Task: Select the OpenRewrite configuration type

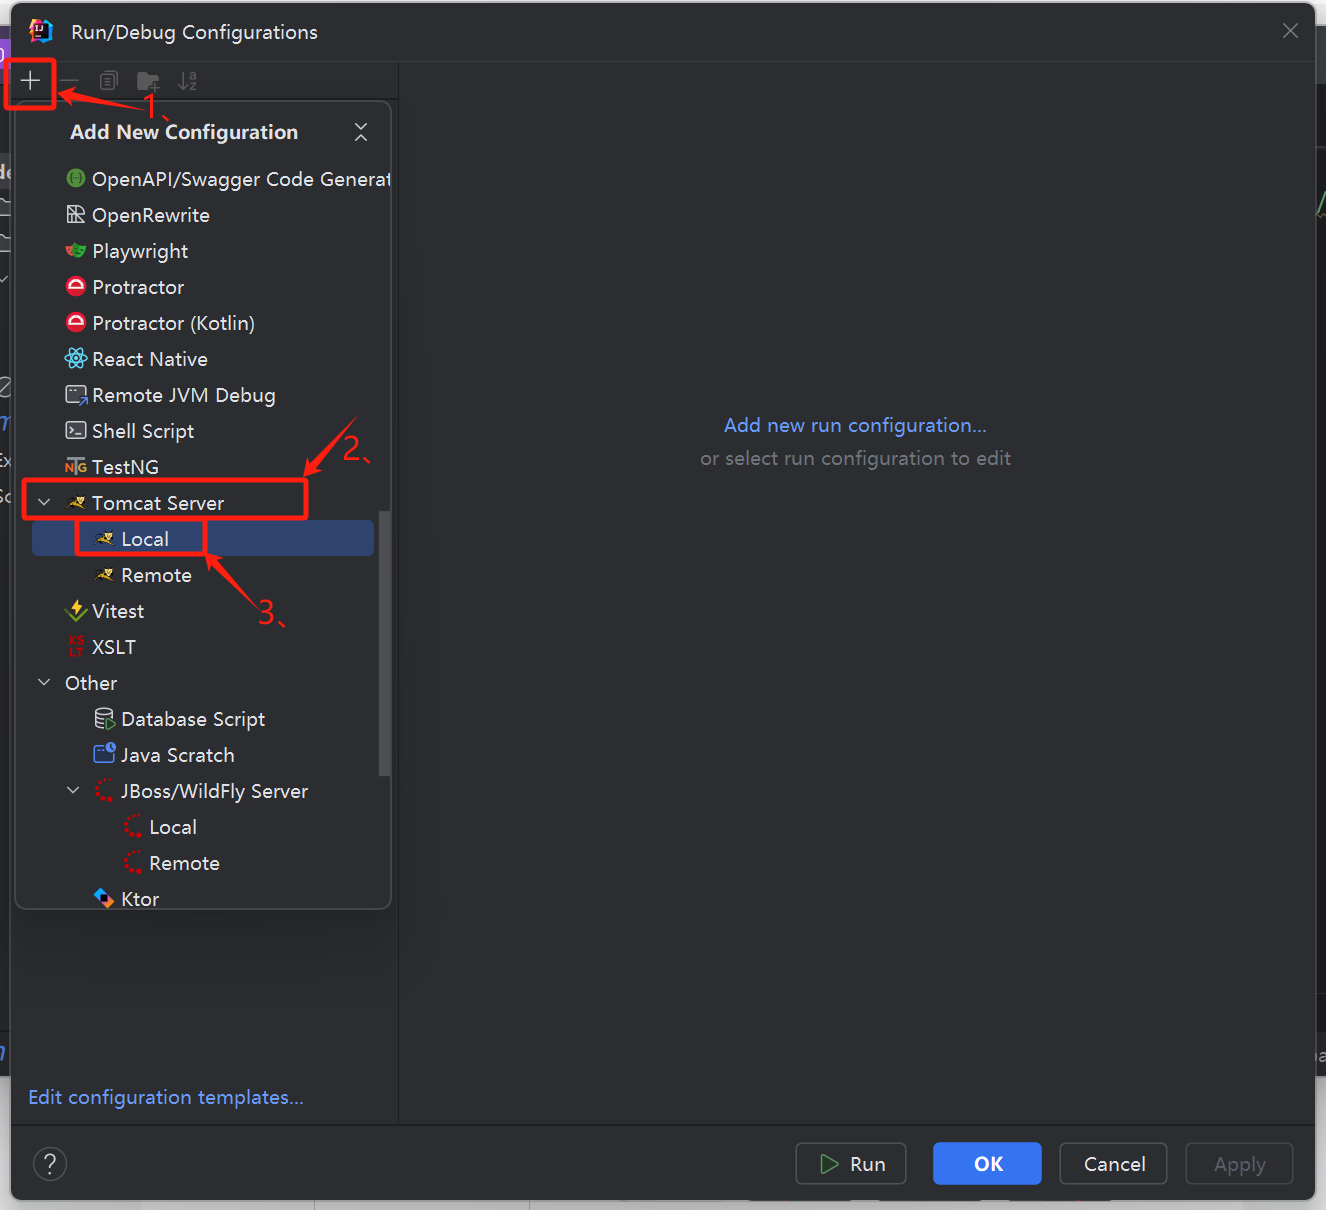Action: [x=203, y=215]
